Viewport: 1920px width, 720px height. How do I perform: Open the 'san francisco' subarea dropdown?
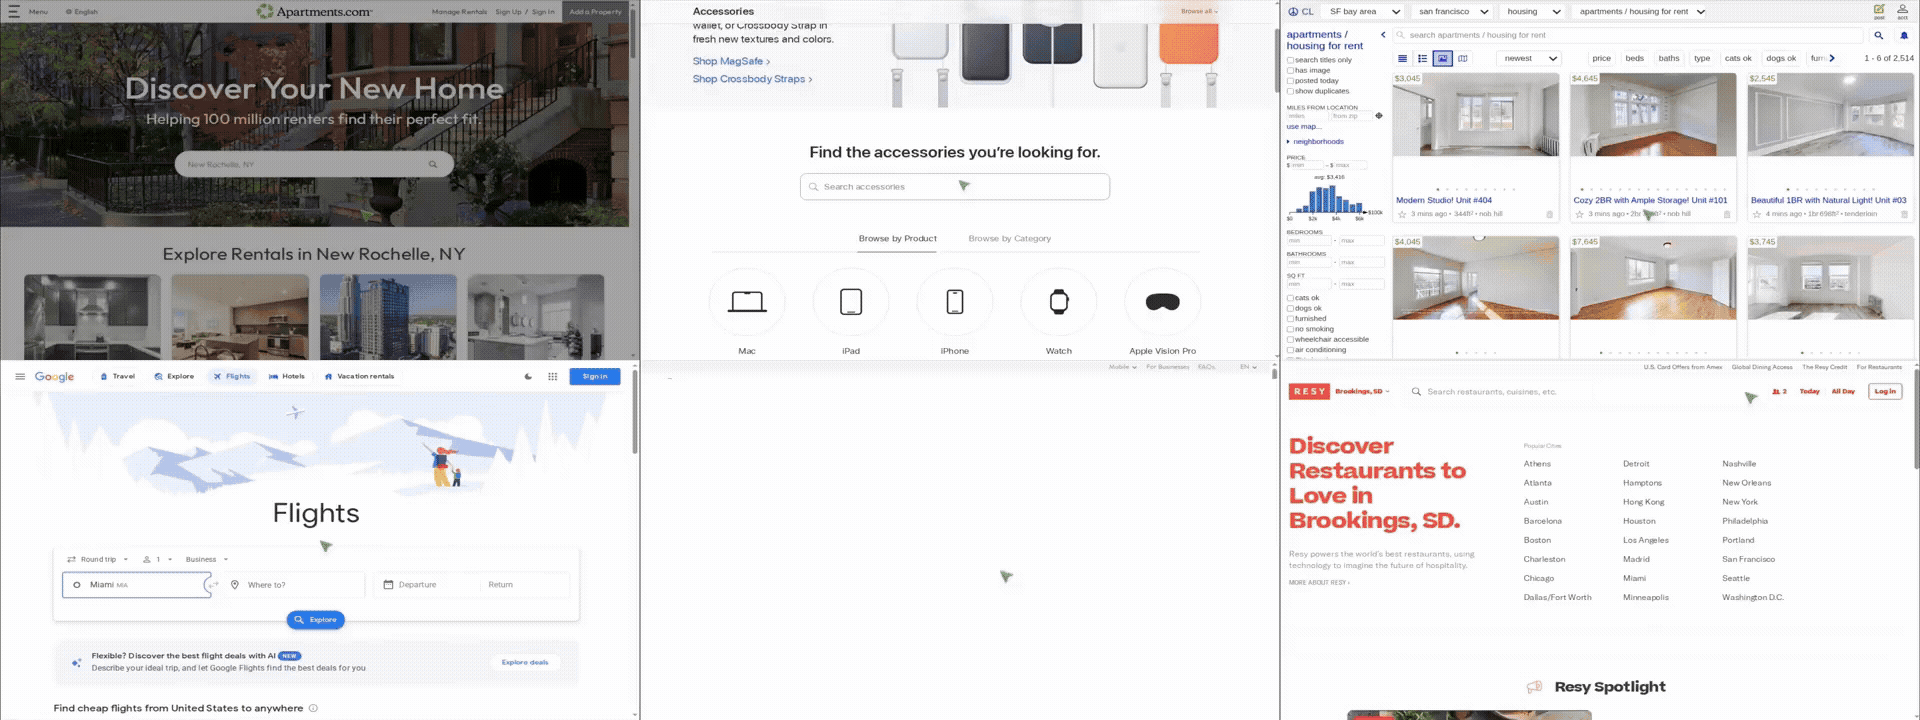pos(1453,12)
